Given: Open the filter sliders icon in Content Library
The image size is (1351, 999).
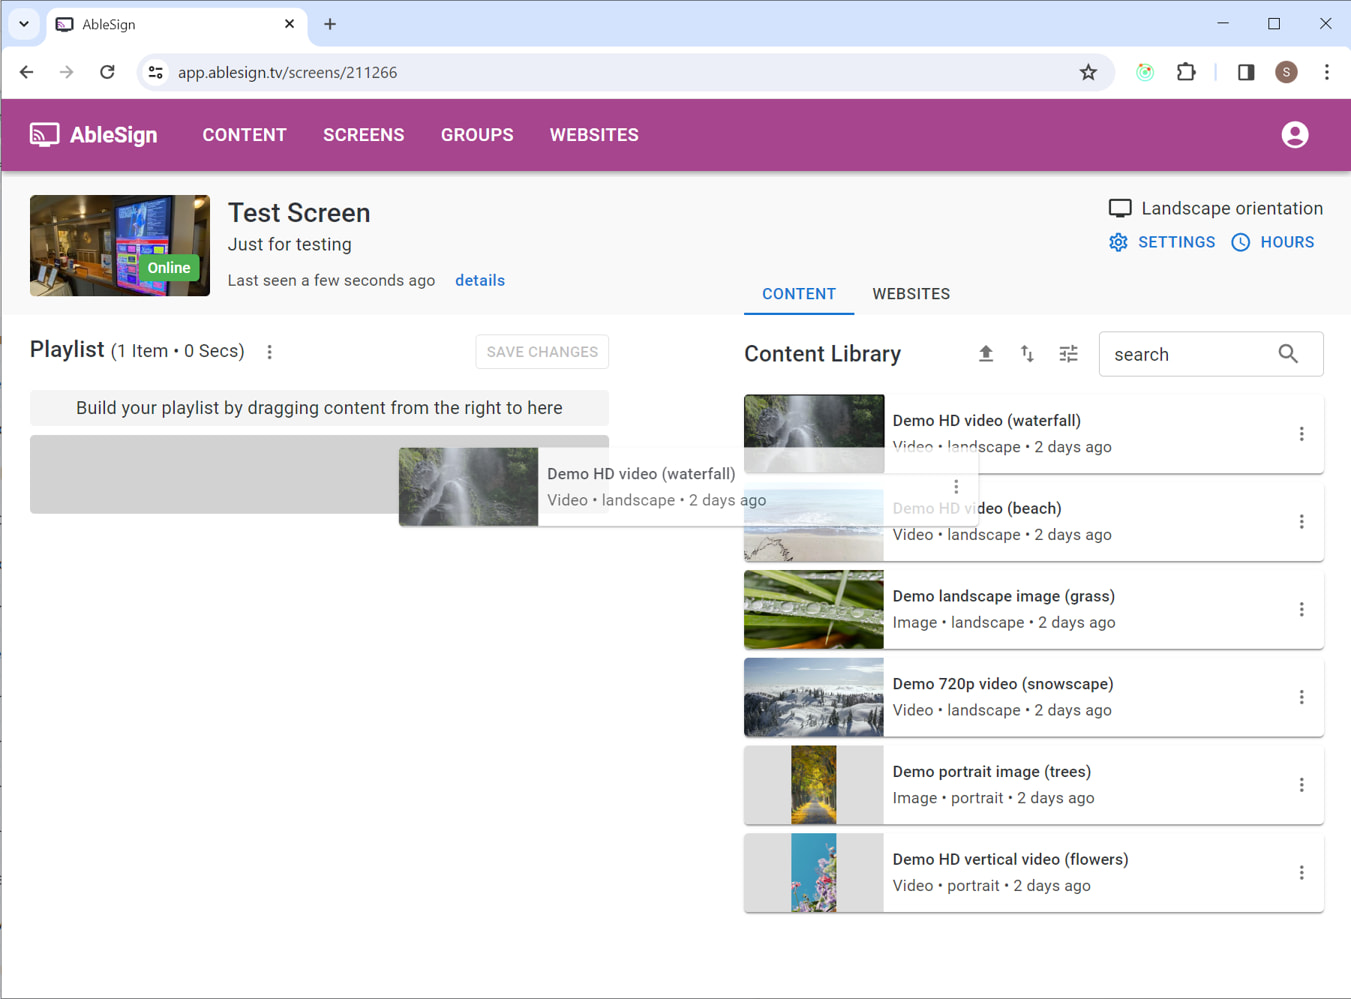Looking at the screenshot, I should coord(1068,354).
